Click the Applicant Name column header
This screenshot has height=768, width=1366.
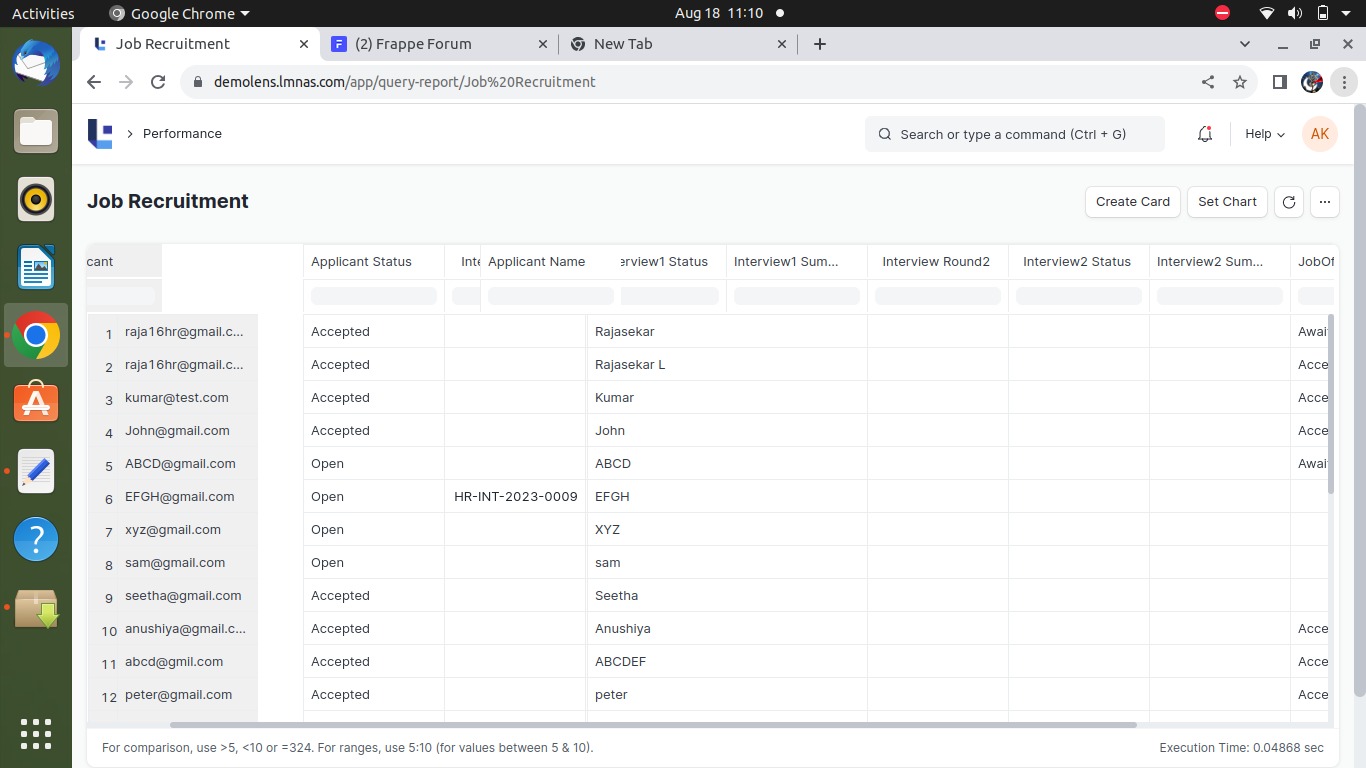coord(550,262)
